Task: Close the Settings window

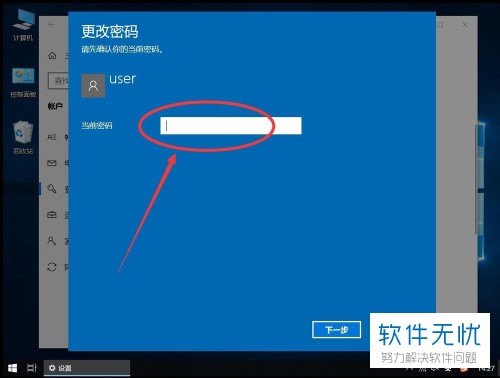Action: pos(465,25)
